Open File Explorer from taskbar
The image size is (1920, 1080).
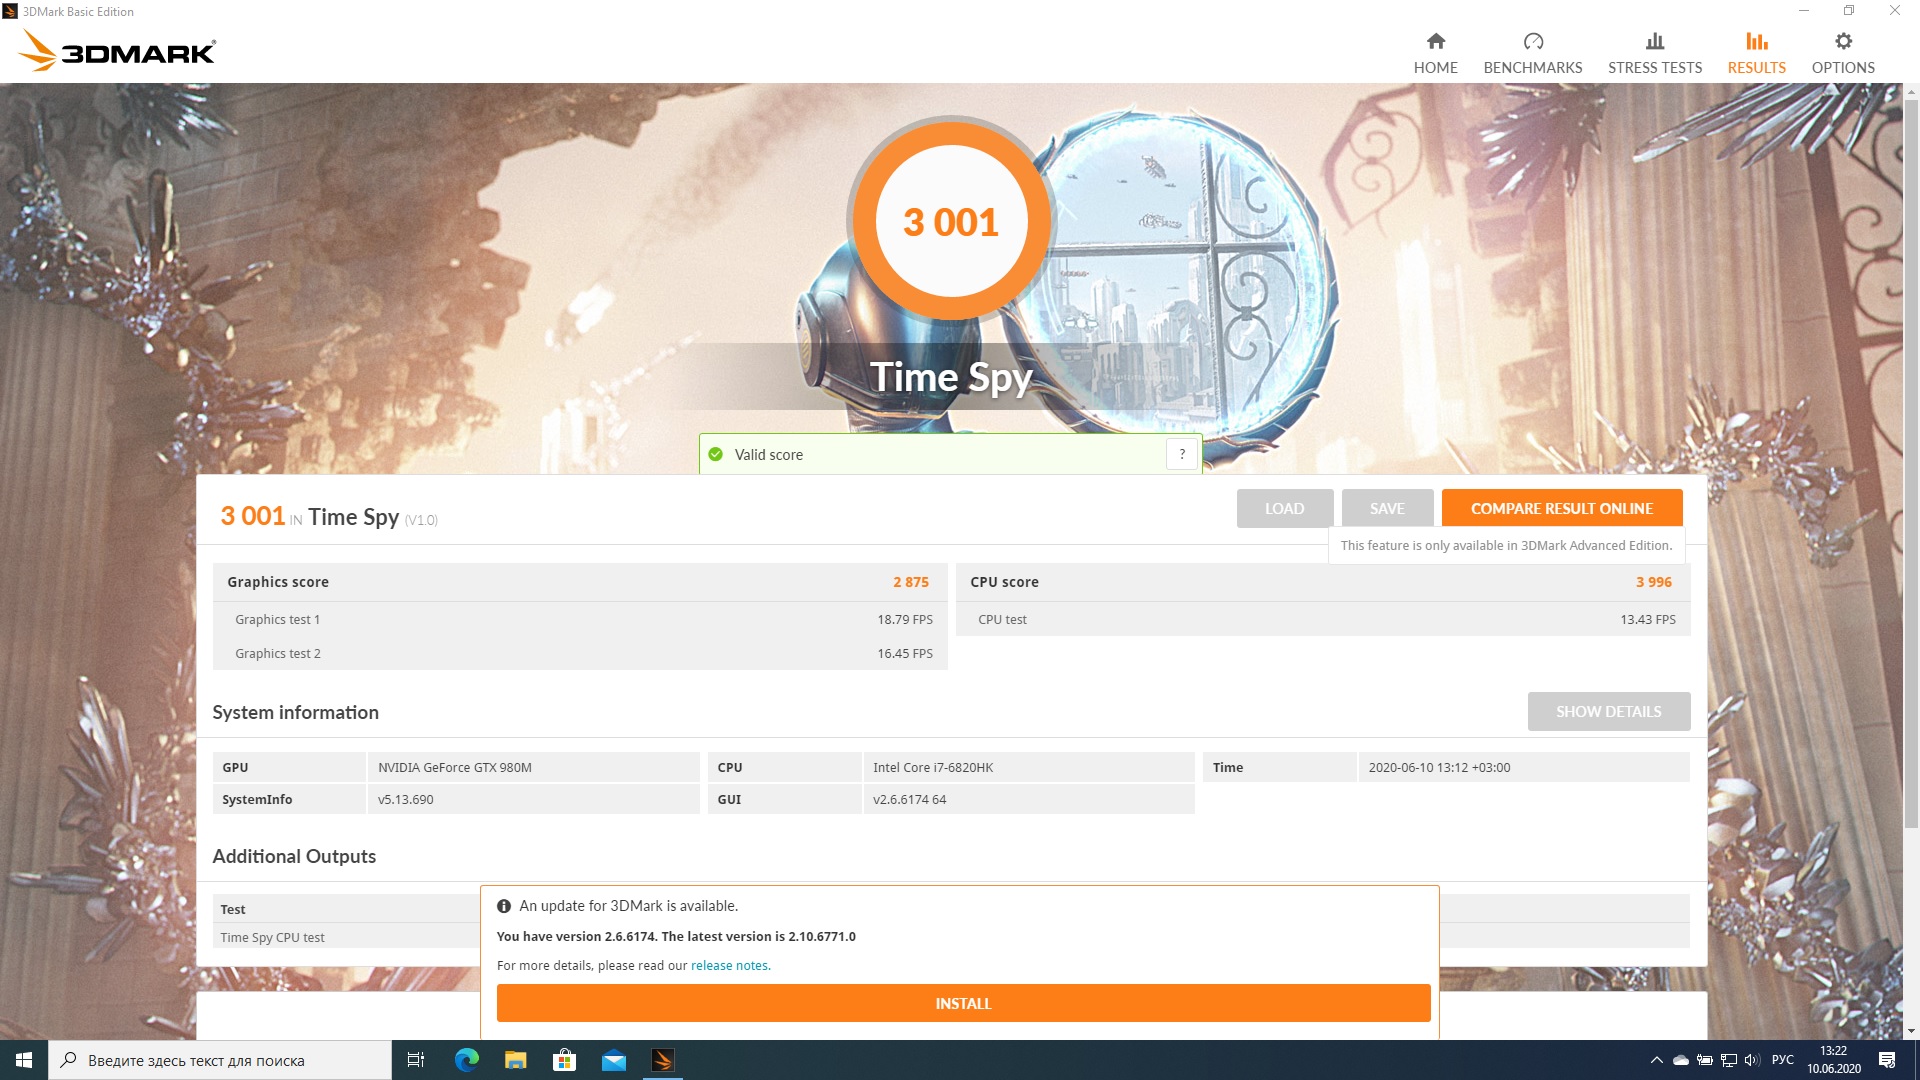click(x=516, y=1060)
